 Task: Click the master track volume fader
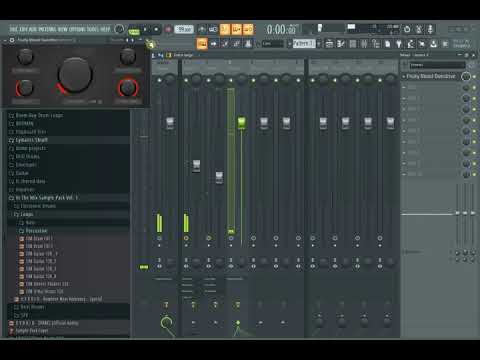point(170,123)
